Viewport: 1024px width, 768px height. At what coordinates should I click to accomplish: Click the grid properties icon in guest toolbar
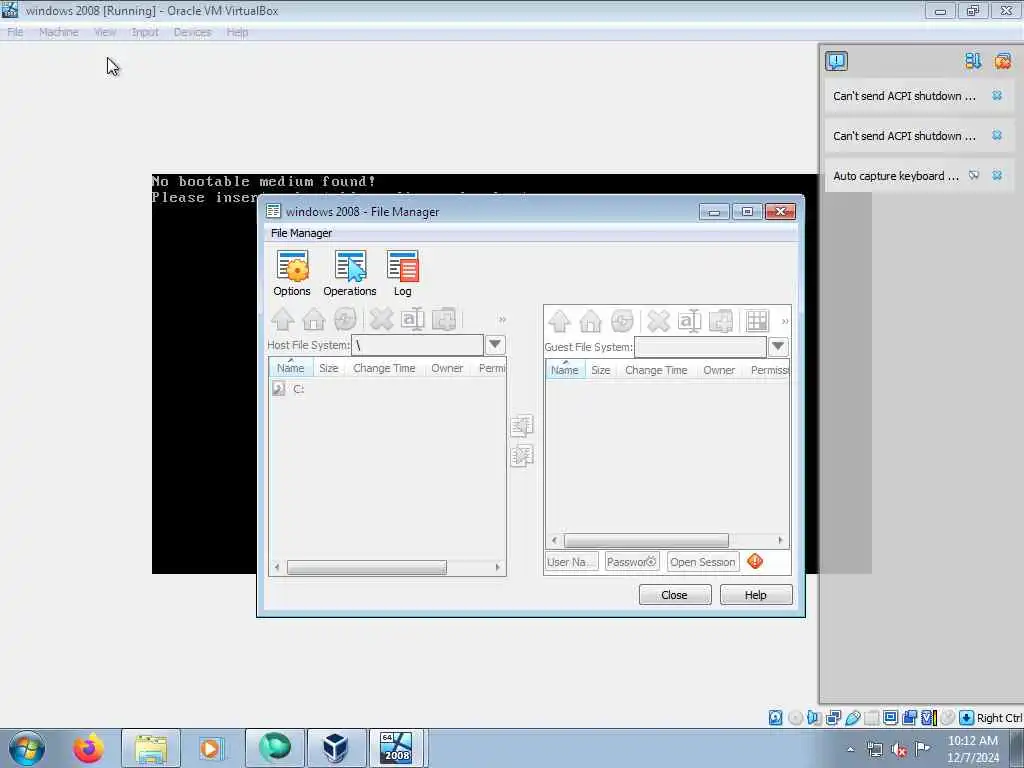click(758, 321)
